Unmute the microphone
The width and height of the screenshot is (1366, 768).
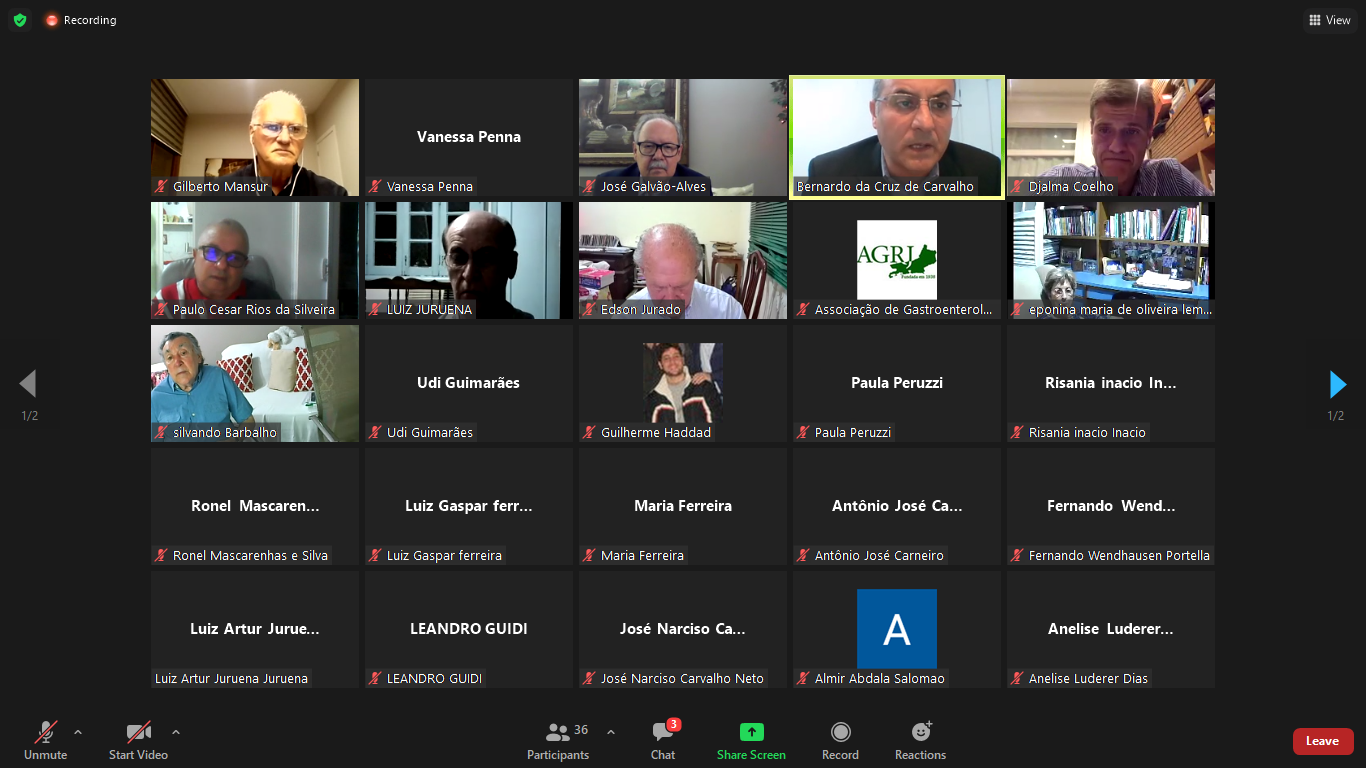tap(45, 741)
